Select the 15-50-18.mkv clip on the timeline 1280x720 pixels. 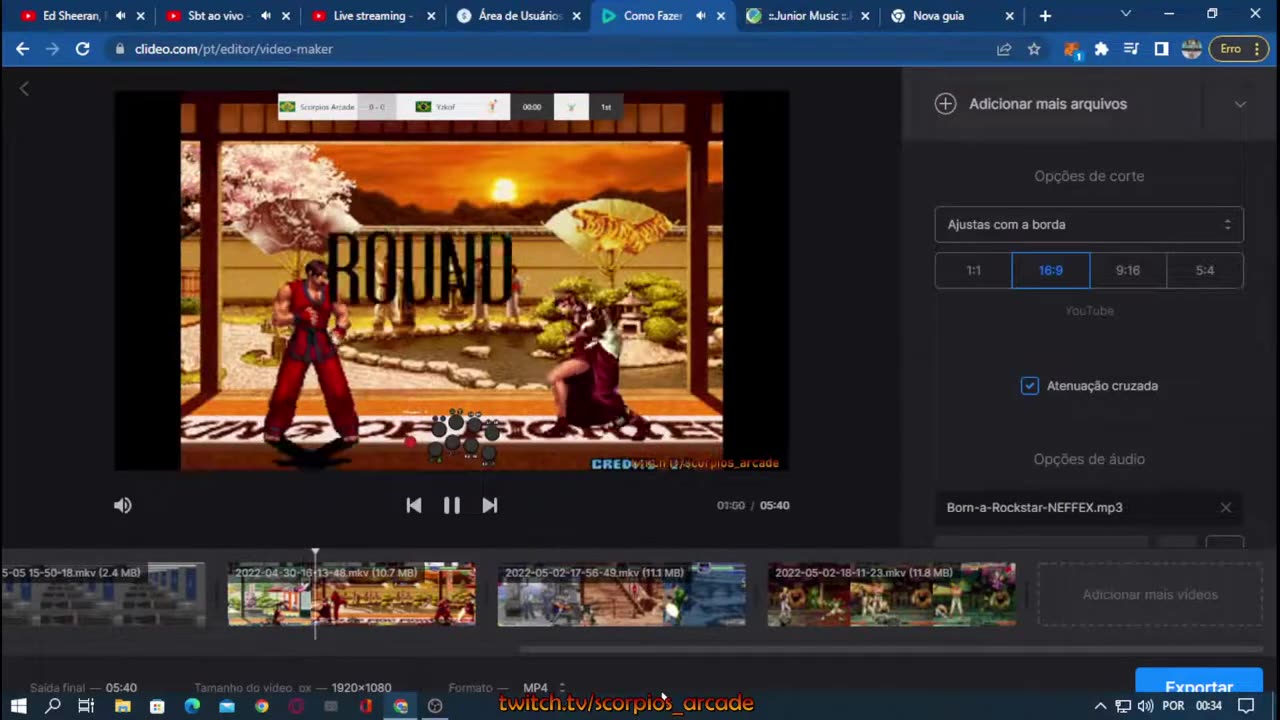click(102, 594)
